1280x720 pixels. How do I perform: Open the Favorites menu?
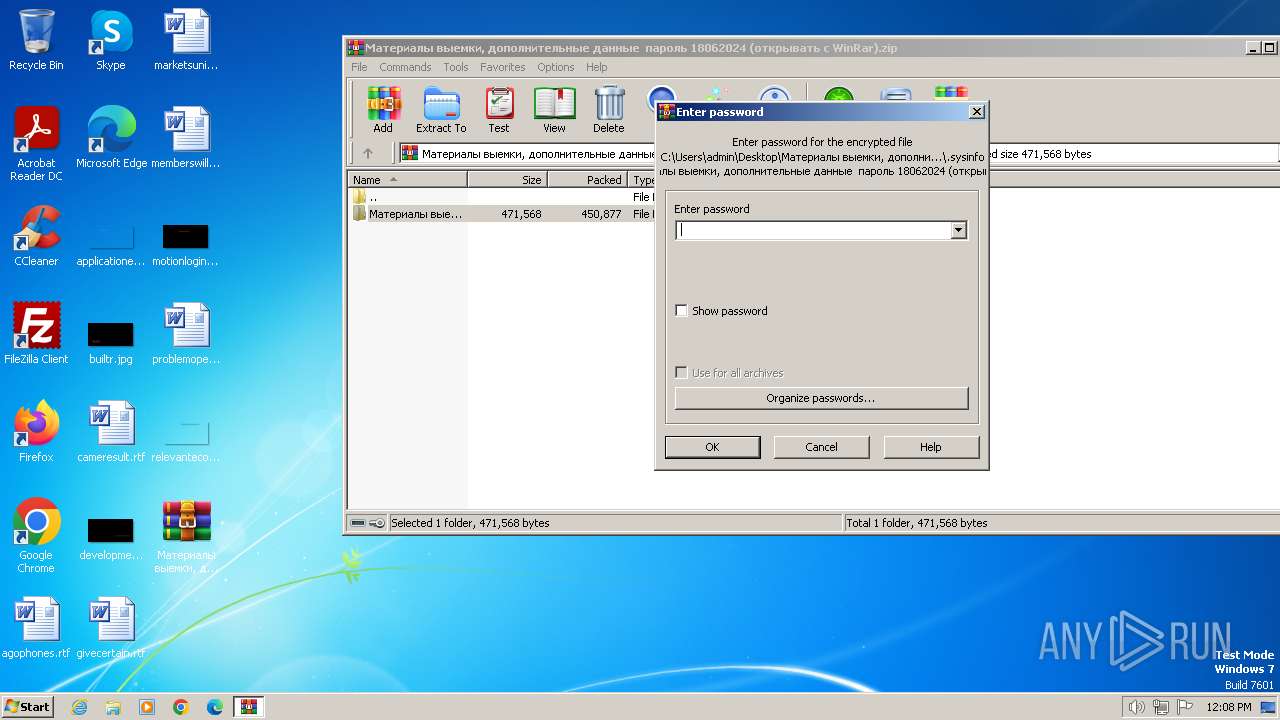point(502,67)
